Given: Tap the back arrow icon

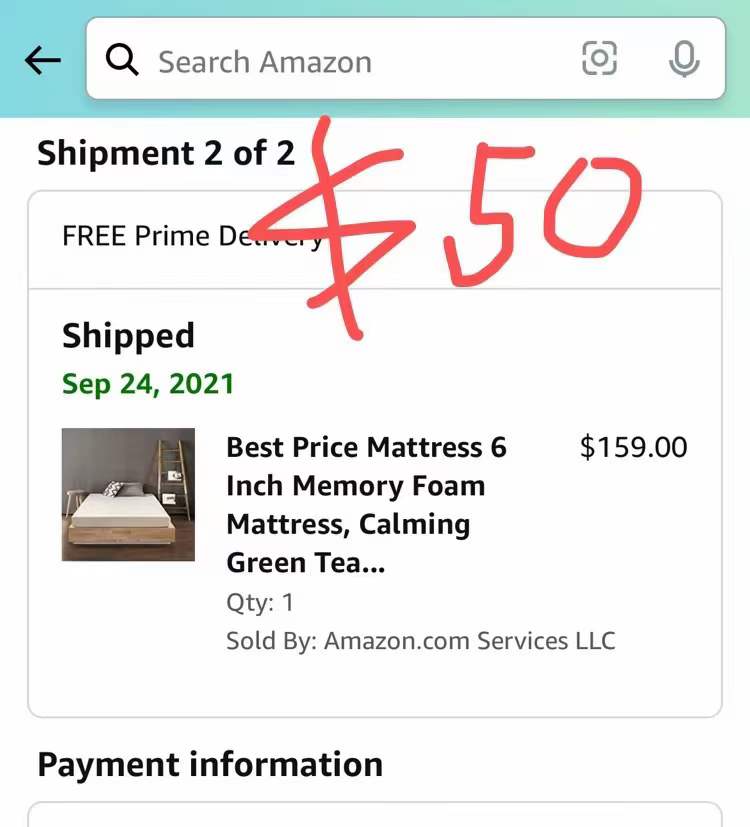Looking at the screenshot, I should 43,60.
